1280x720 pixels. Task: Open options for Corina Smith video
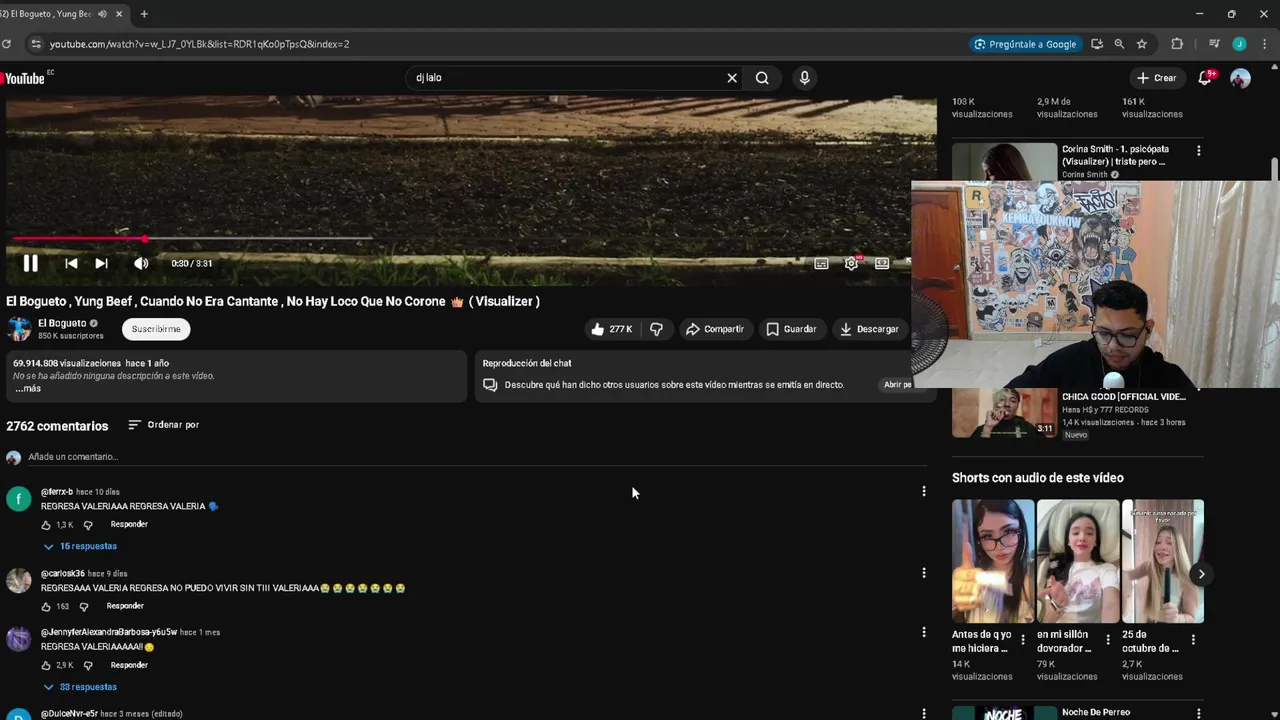tap(1198, 151)
